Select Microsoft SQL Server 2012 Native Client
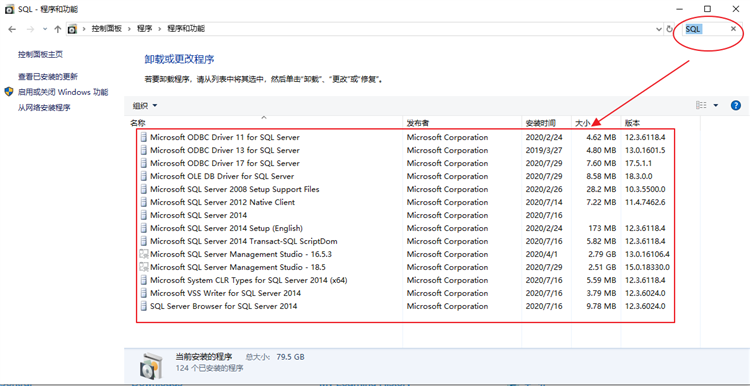The image size is (750, 386). click(222, 202)
